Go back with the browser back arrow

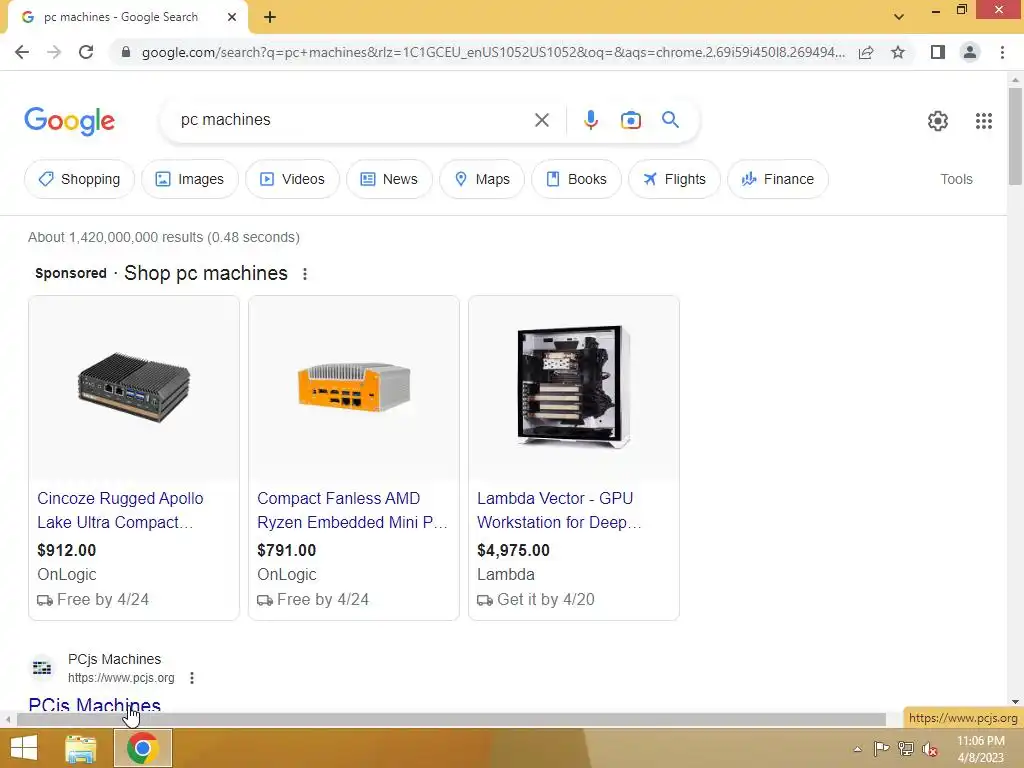pyautogui.click(x=22, y=52)
